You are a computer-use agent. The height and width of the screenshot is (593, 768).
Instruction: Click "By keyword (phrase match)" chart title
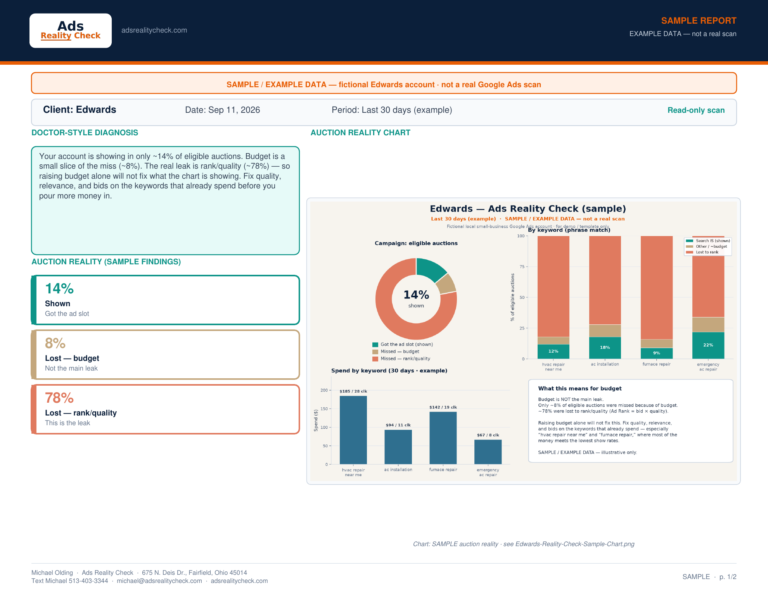pos(569,230)
